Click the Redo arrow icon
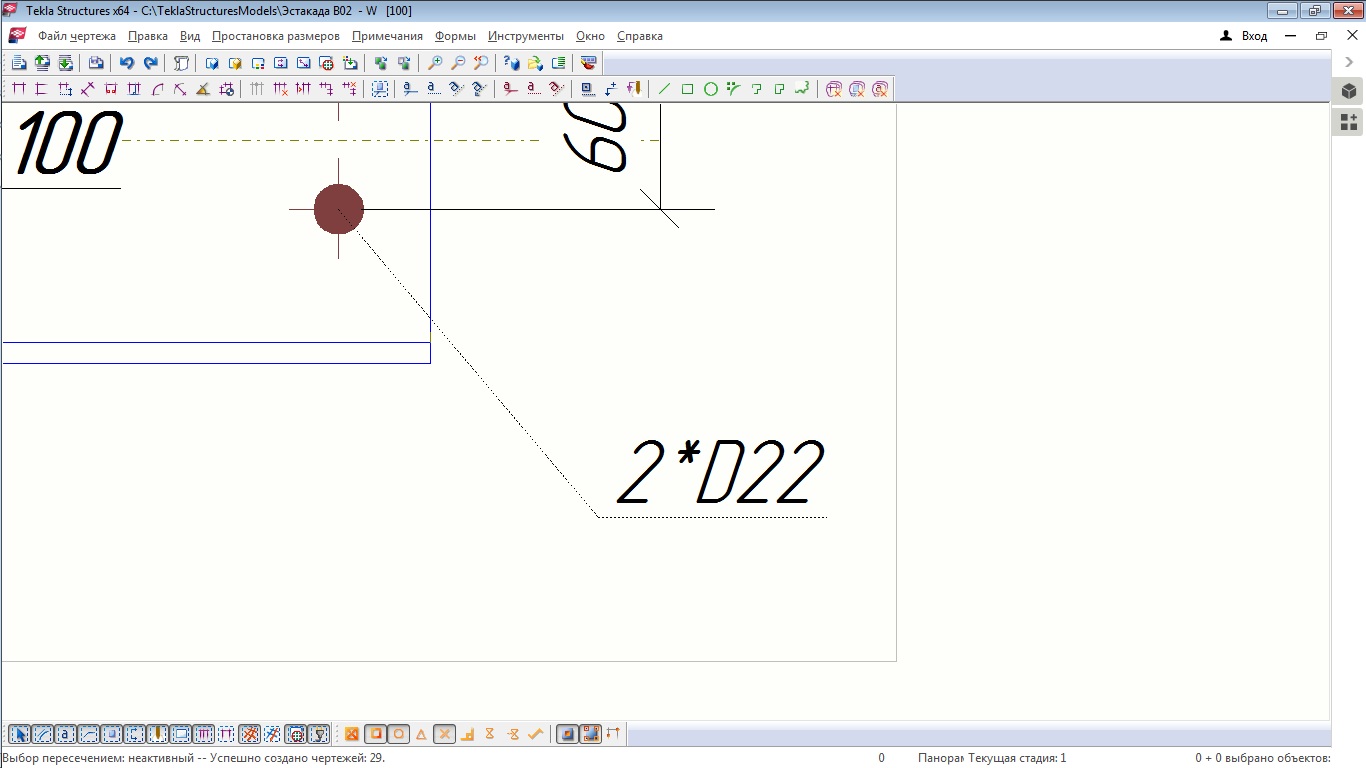The image size is (1366, 768). pyautogui.click(x=151, y=63)
